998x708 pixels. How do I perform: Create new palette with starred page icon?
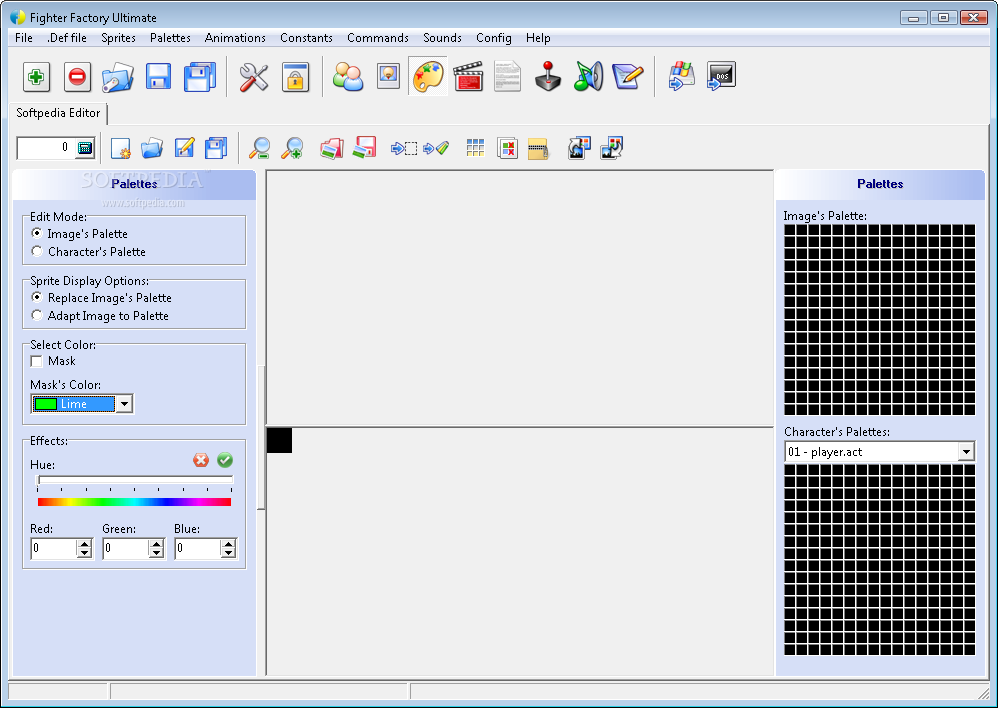click(120, 148)
